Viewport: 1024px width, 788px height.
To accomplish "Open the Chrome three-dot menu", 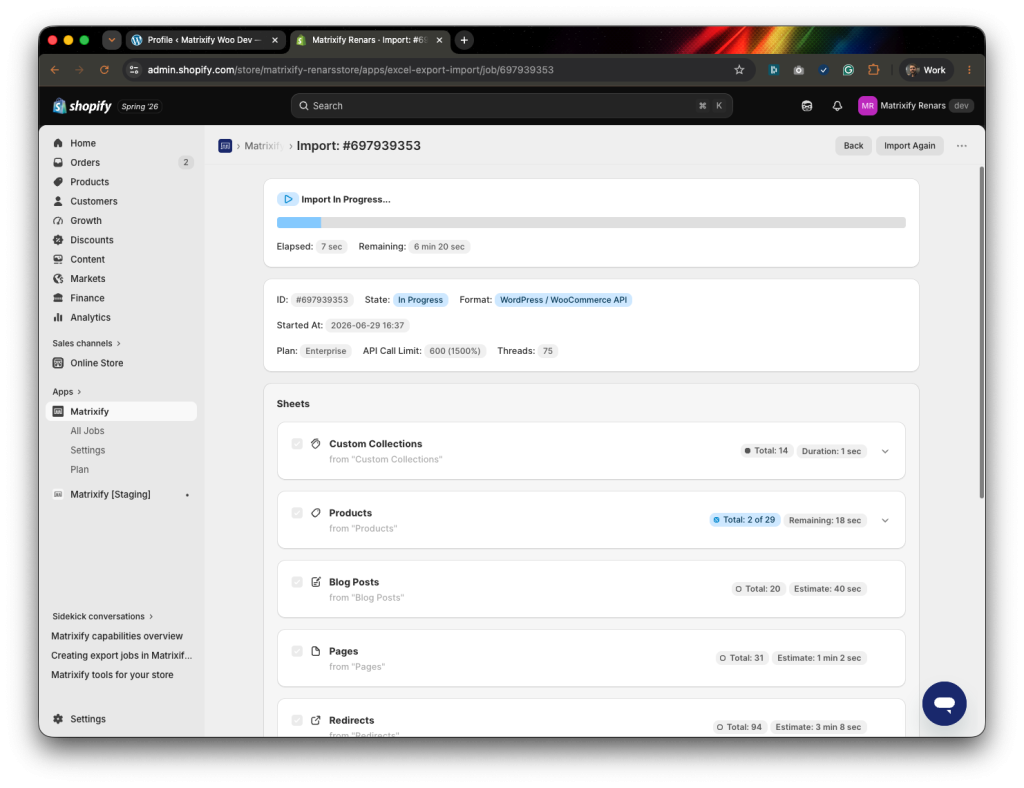I will [x=969, y=70].
